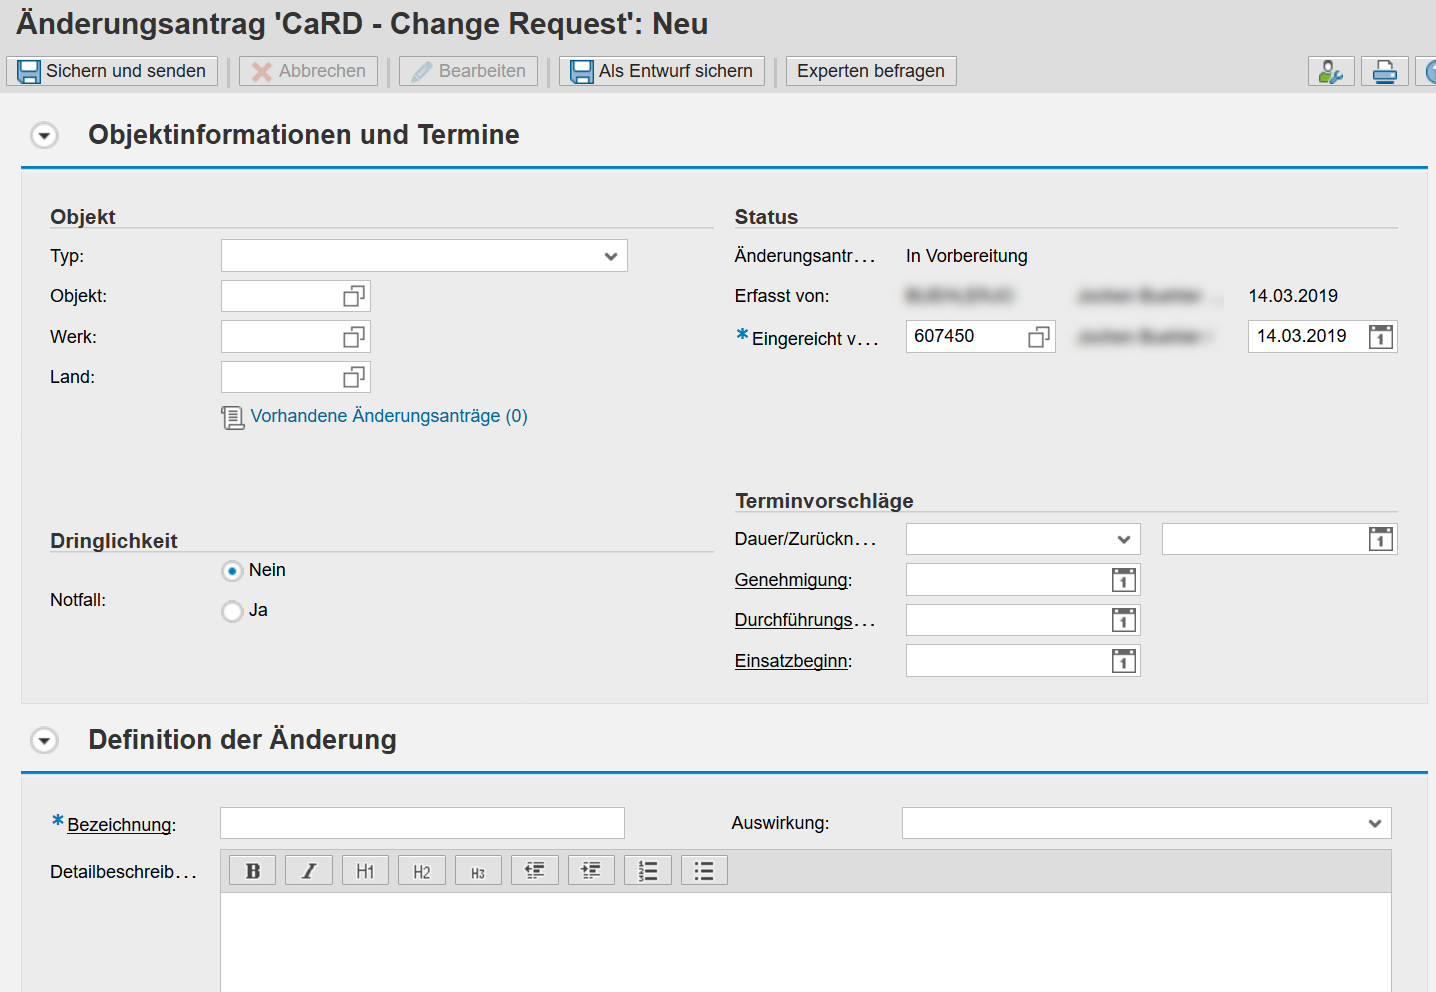The image size is (1436, 992).
Task: Collapse Definition der Änderung section
Action: [x=44, y=740]
